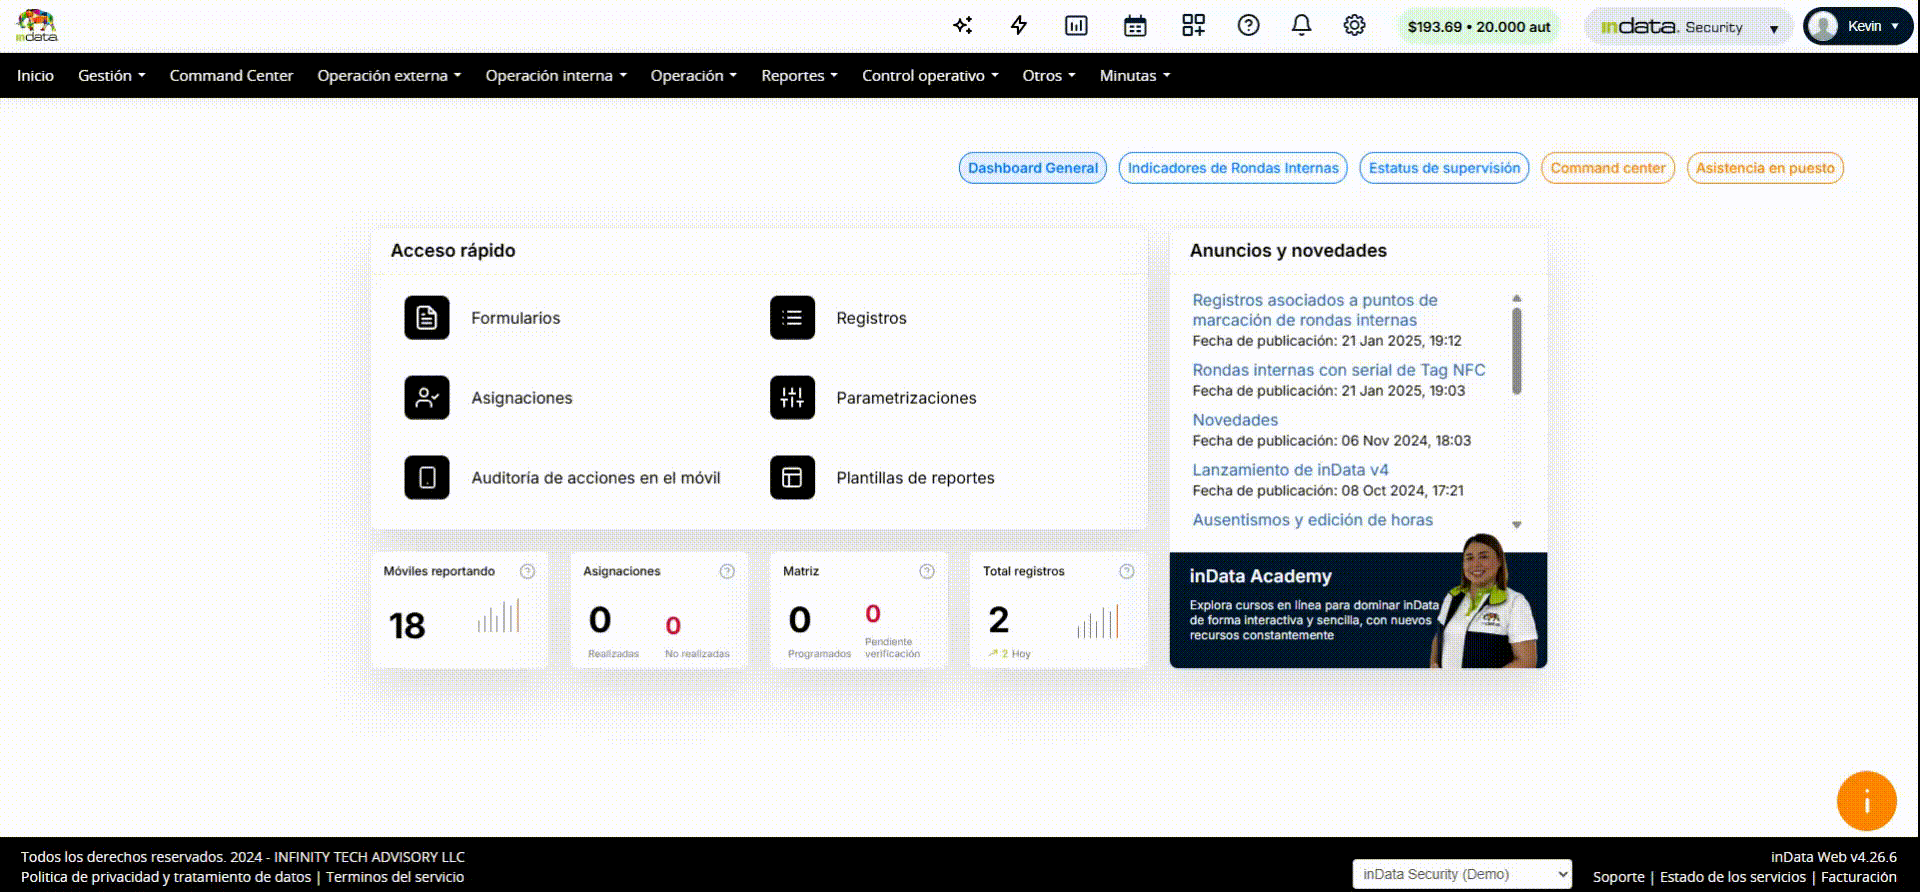Image resolution: width=1920 pixels, height=892 pixels.
Task: Expand the Gestión dropdown menu
Action: [x=111, y=76]
